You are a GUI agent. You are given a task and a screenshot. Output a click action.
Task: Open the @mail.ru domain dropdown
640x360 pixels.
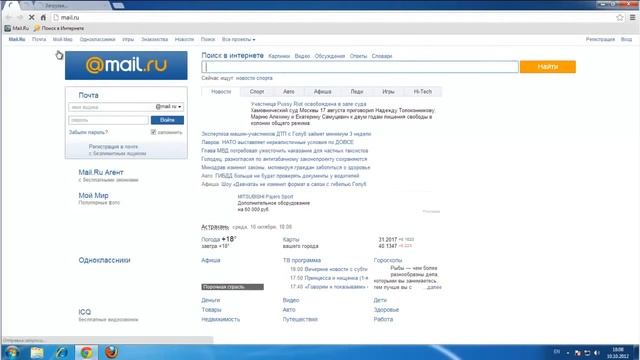[x=169, y=107]
